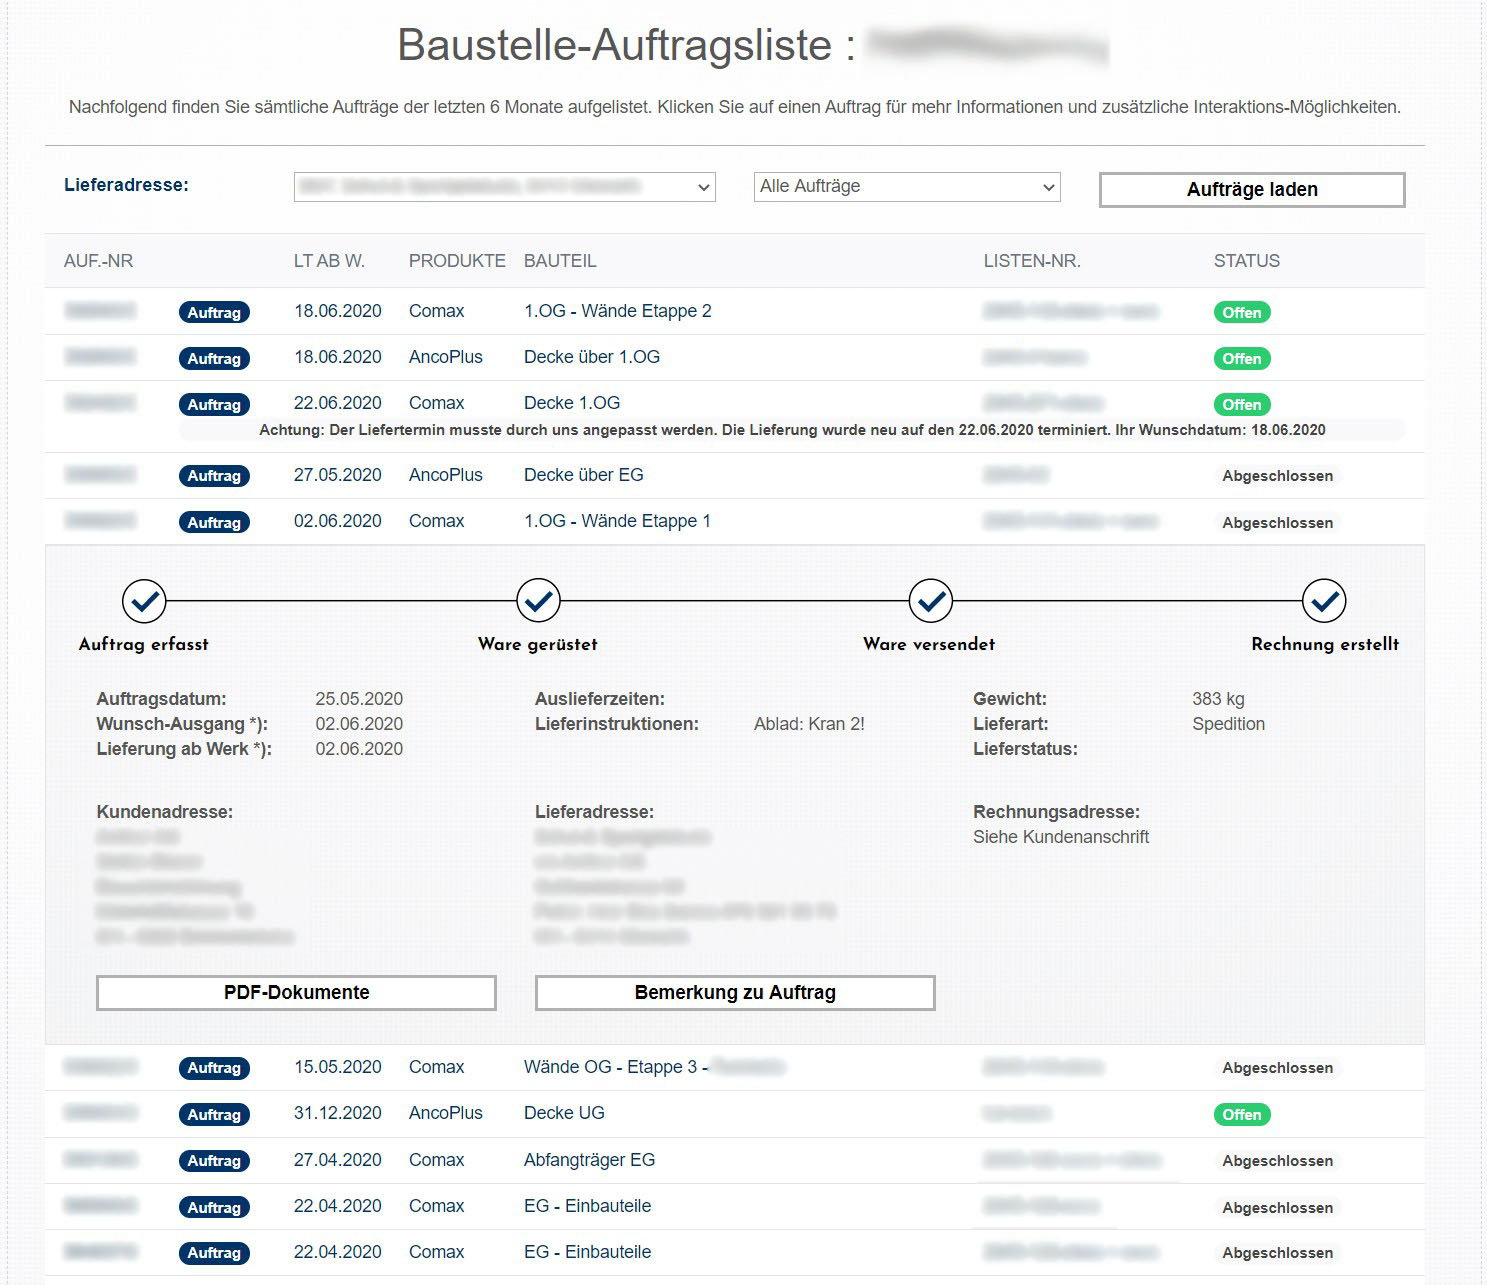The width and height of the screenshot is (1487, 1285).
Task: Click the 'Rechnung erstellt' checkmark step icon
Action: (1324, 601)
